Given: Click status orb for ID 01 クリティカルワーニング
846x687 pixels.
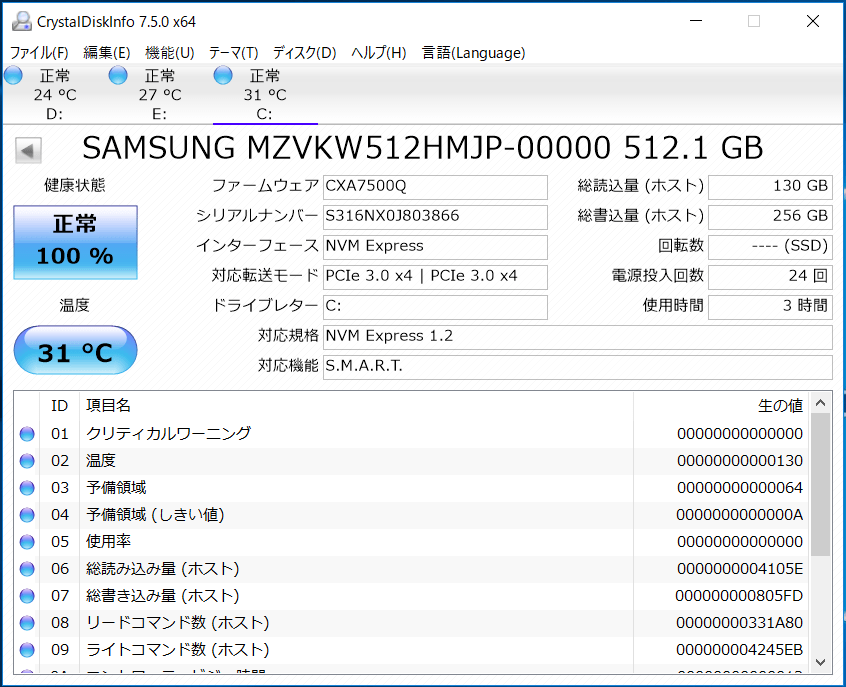Looking at the screenshot, I should pos(27,434).
